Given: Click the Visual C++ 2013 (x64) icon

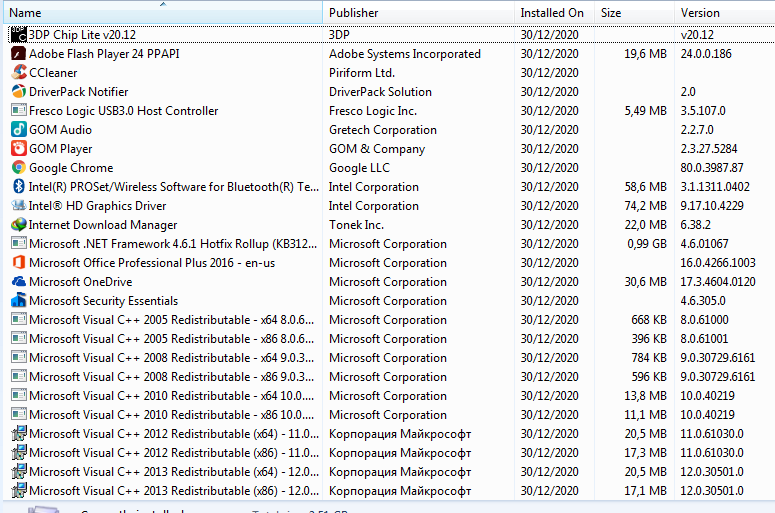Looking at the screenshot, I should pyautogui.click(x=19, y=472).
